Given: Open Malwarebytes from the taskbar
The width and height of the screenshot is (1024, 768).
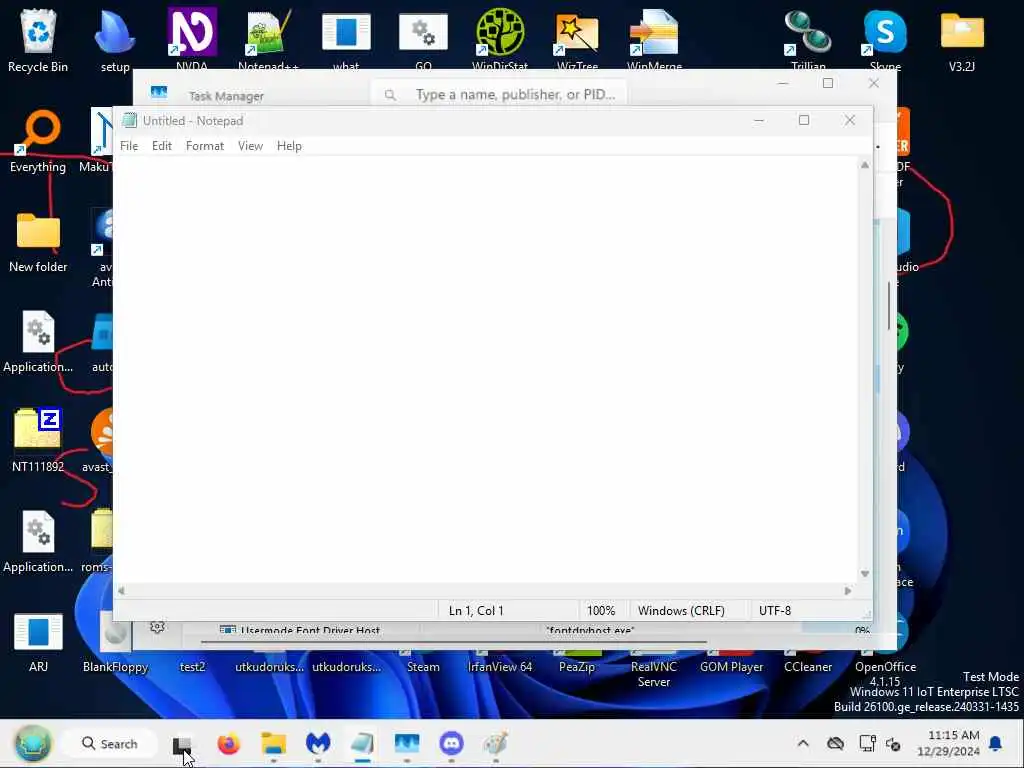Looking at the screenshot, I should pos(318,744).
